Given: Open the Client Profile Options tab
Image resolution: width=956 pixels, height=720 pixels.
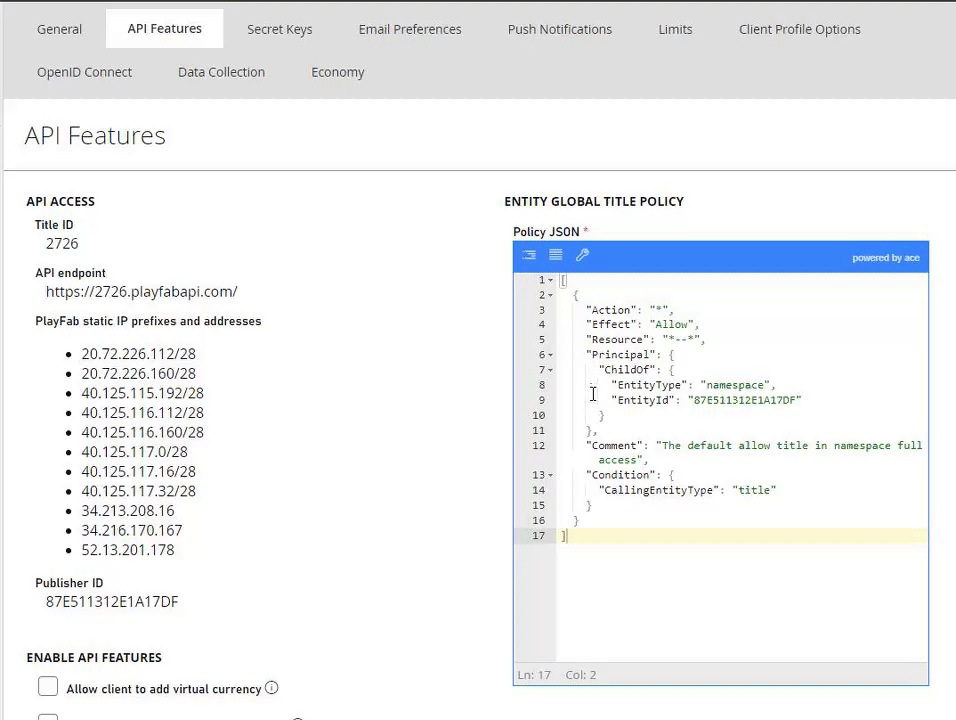Looking at the screenshot, I should coord(799,29).
